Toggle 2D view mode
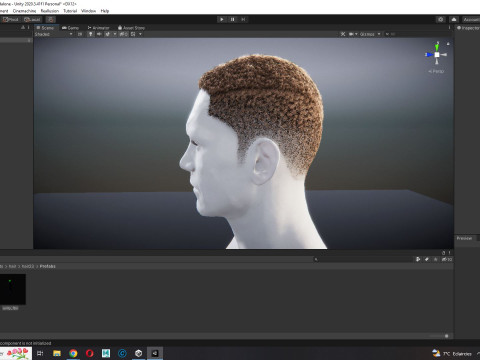This screenshot has height=360, width=480. pos(80,34)
